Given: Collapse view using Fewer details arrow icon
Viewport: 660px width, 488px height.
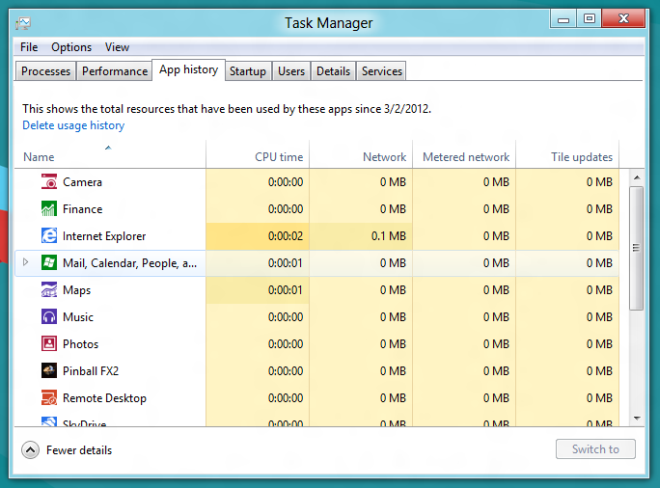Looking at the screenshot, I should [30, 450].
